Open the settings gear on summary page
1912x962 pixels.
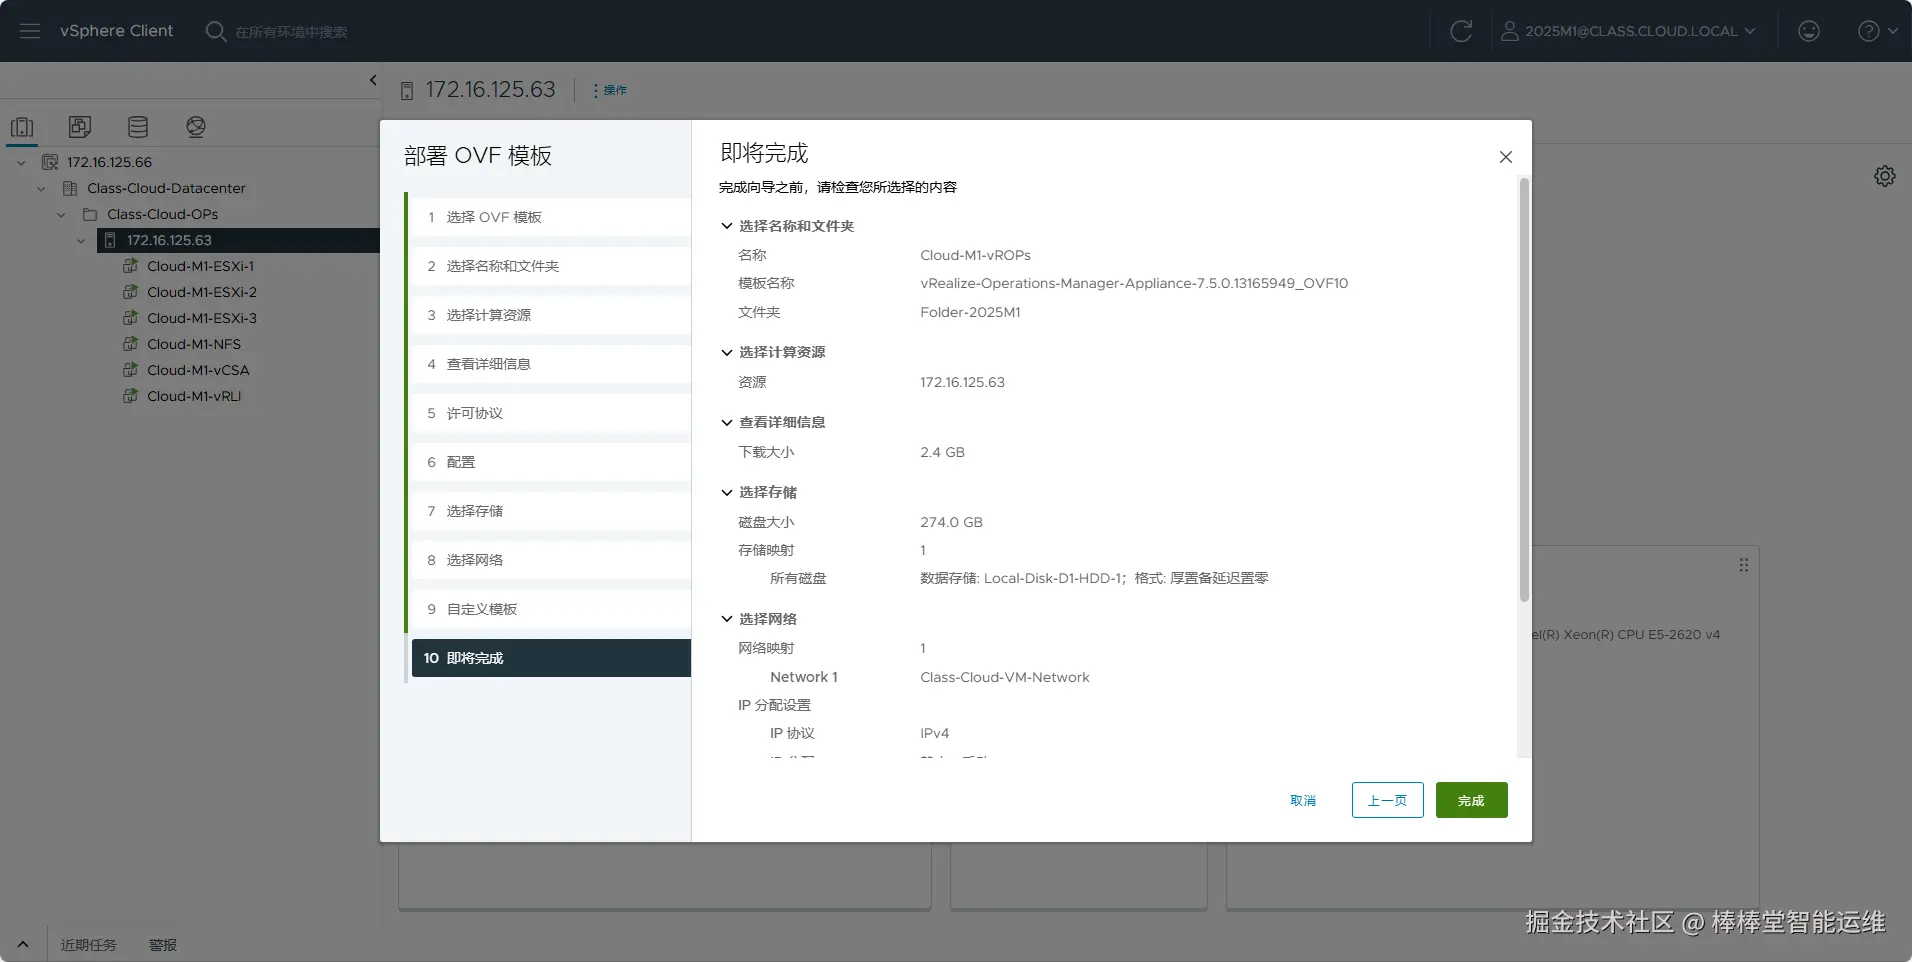[x=1885, y=176]
